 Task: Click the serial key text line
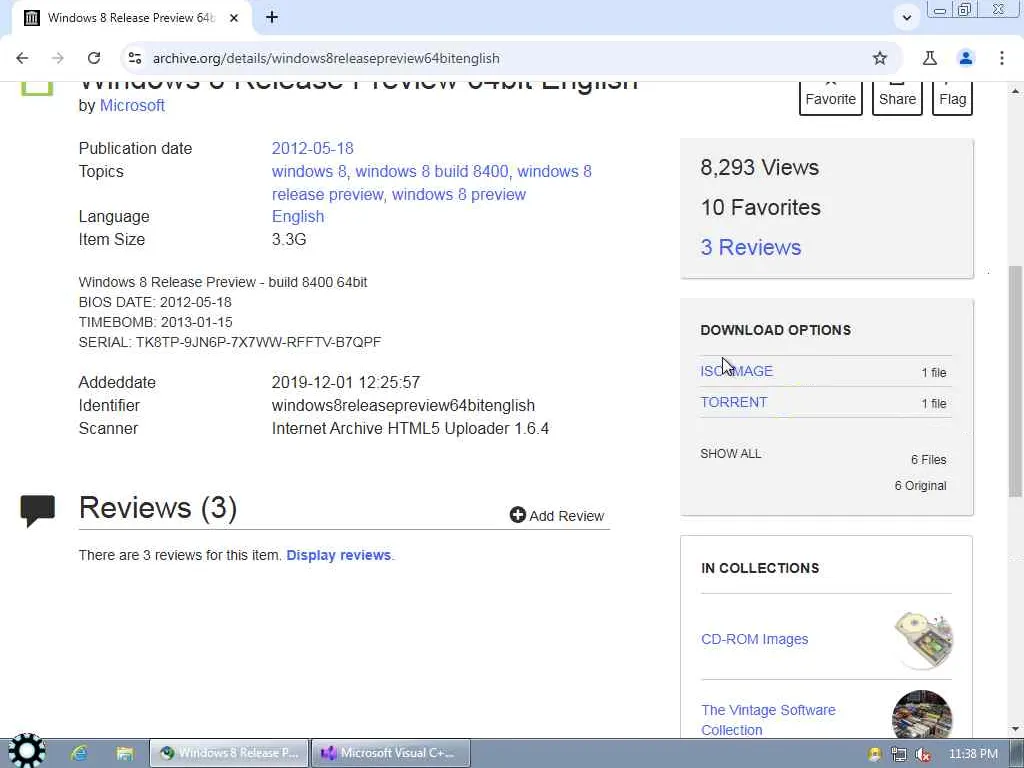click(x=230, y=342)
